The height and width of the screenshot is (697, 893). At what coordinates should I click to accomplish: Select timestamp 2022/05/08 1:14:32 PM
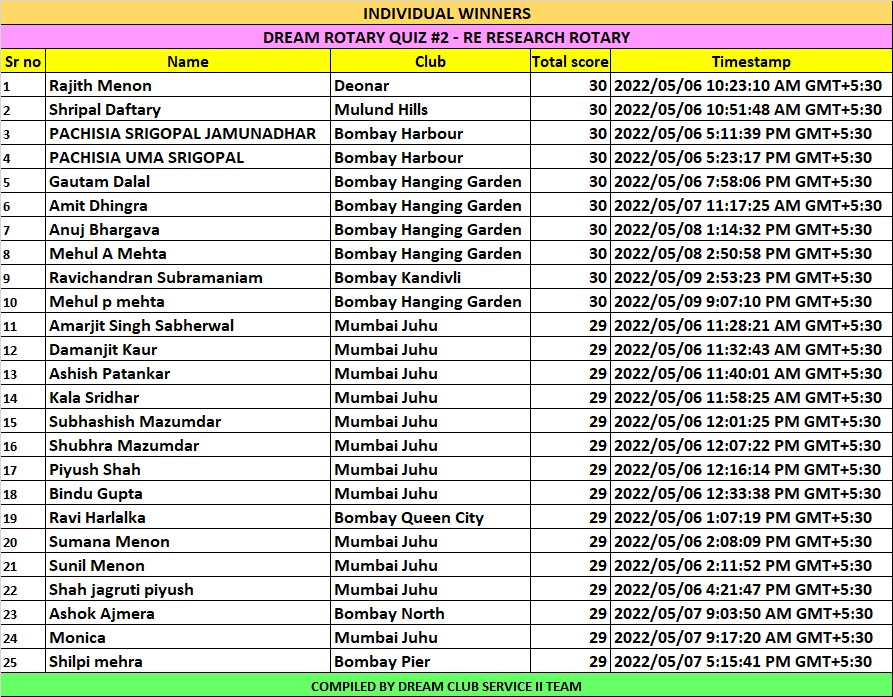(x=751, y=229)
